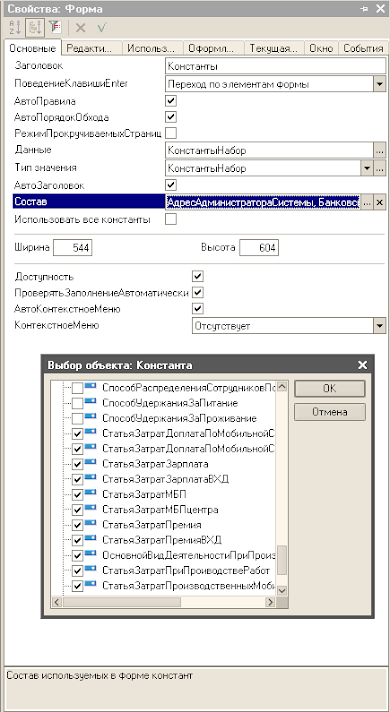Toggle the АвтоЗаголовок checkbox
390x712 pixels.
point(171,185)
